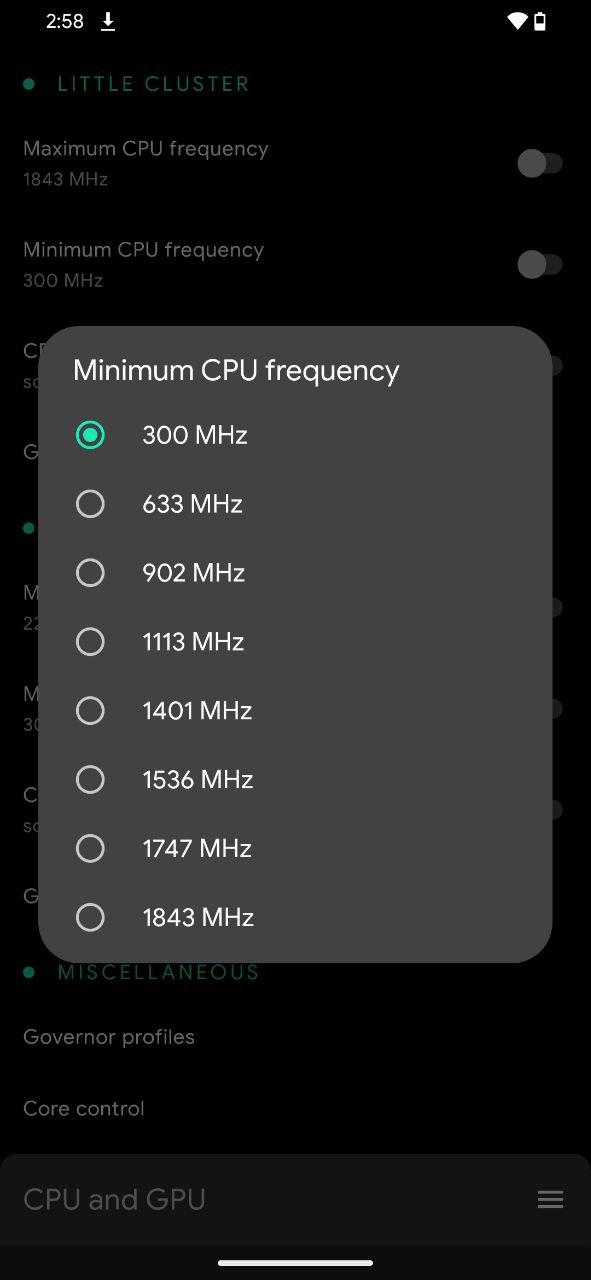Set minimum frequency to 1843 MHz

point(295,918)
